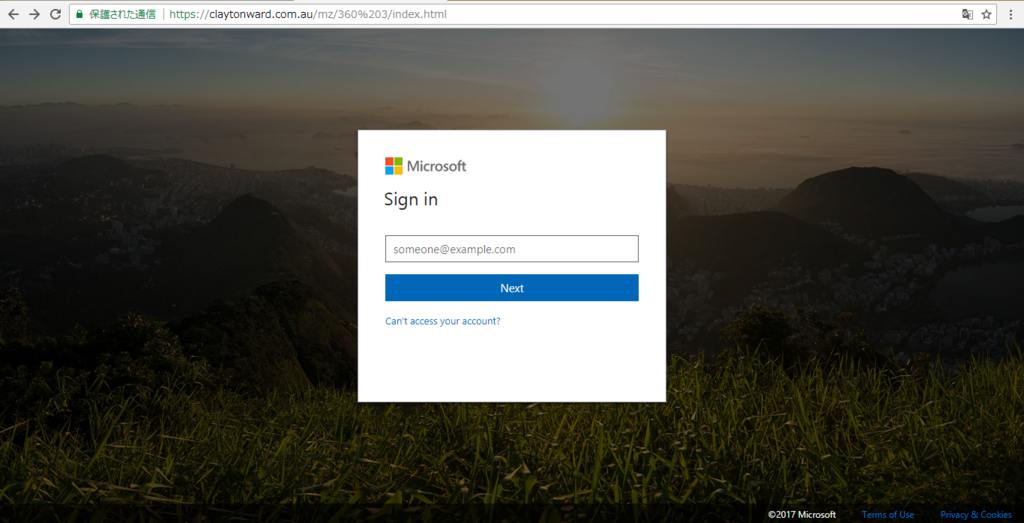Go back using the browser back arrow

(x=13, y=14)
